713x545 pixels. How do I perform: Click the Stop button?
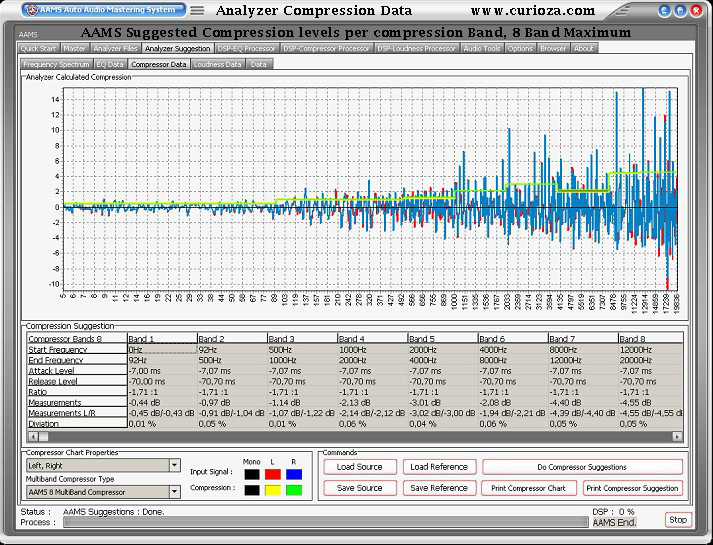pyautogui.click(x=678, y=520)
